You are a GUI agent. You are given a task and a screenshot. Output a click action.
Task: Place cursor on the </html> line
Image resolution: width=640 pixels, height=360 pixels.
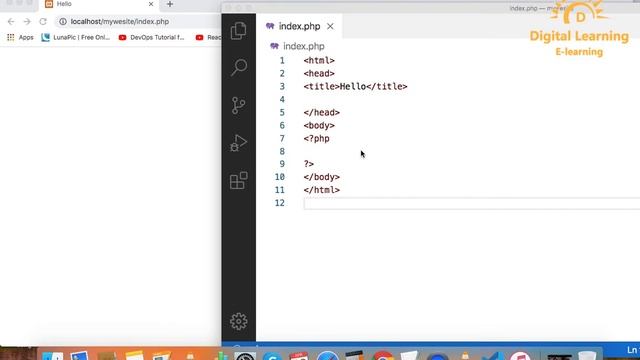(322, 190)
